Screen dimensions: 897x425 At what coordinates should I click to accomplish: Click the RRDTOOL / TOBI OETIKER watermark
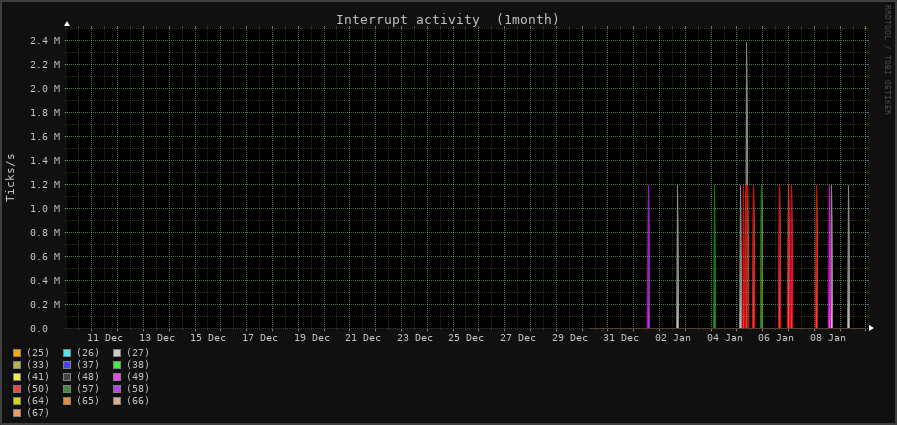886,59
